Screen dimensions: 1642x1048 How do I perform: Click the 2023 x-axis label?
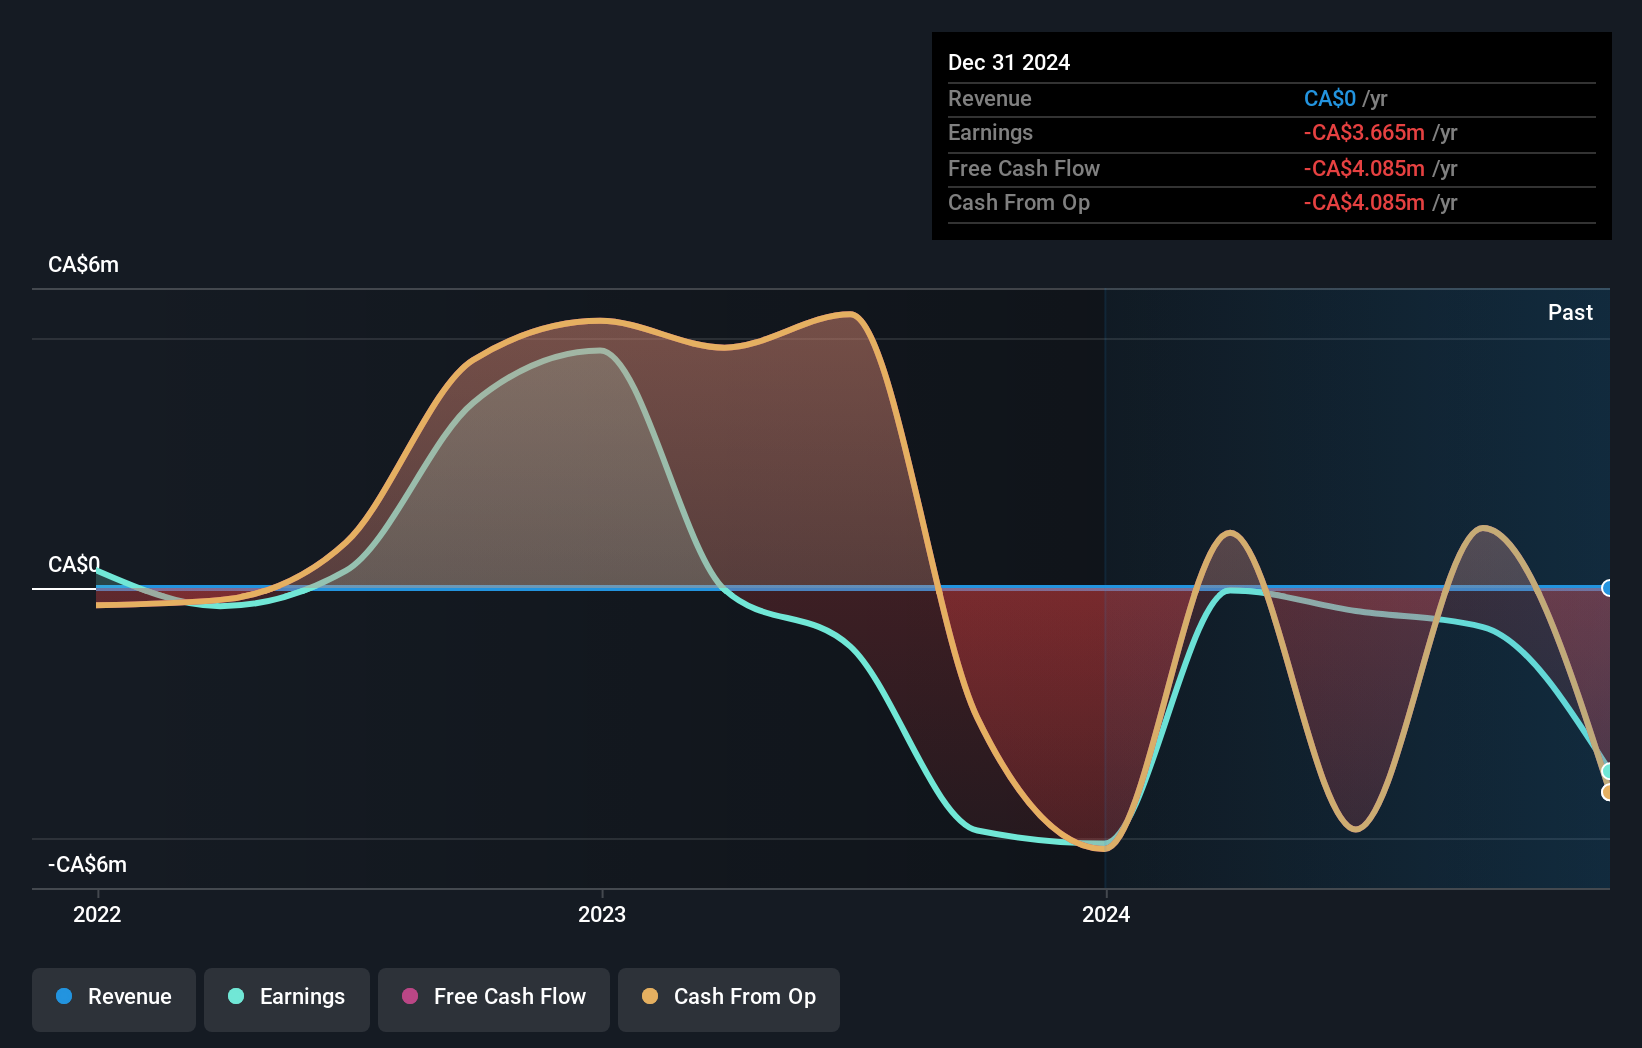tap(602, 914)
